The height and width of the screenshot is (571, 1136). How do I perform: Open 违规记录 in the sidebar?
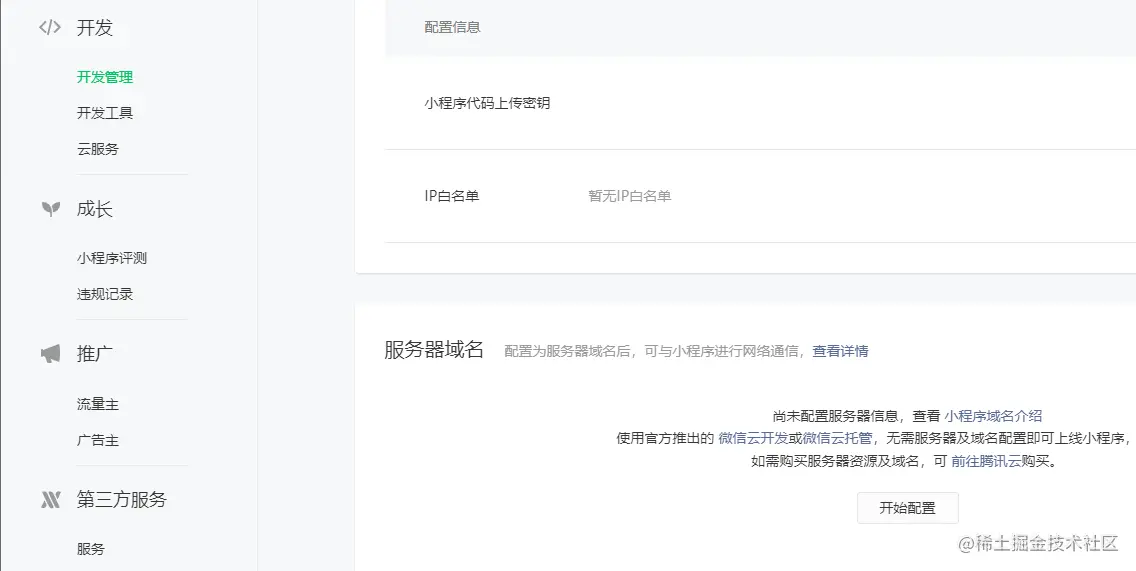(105, 294)
